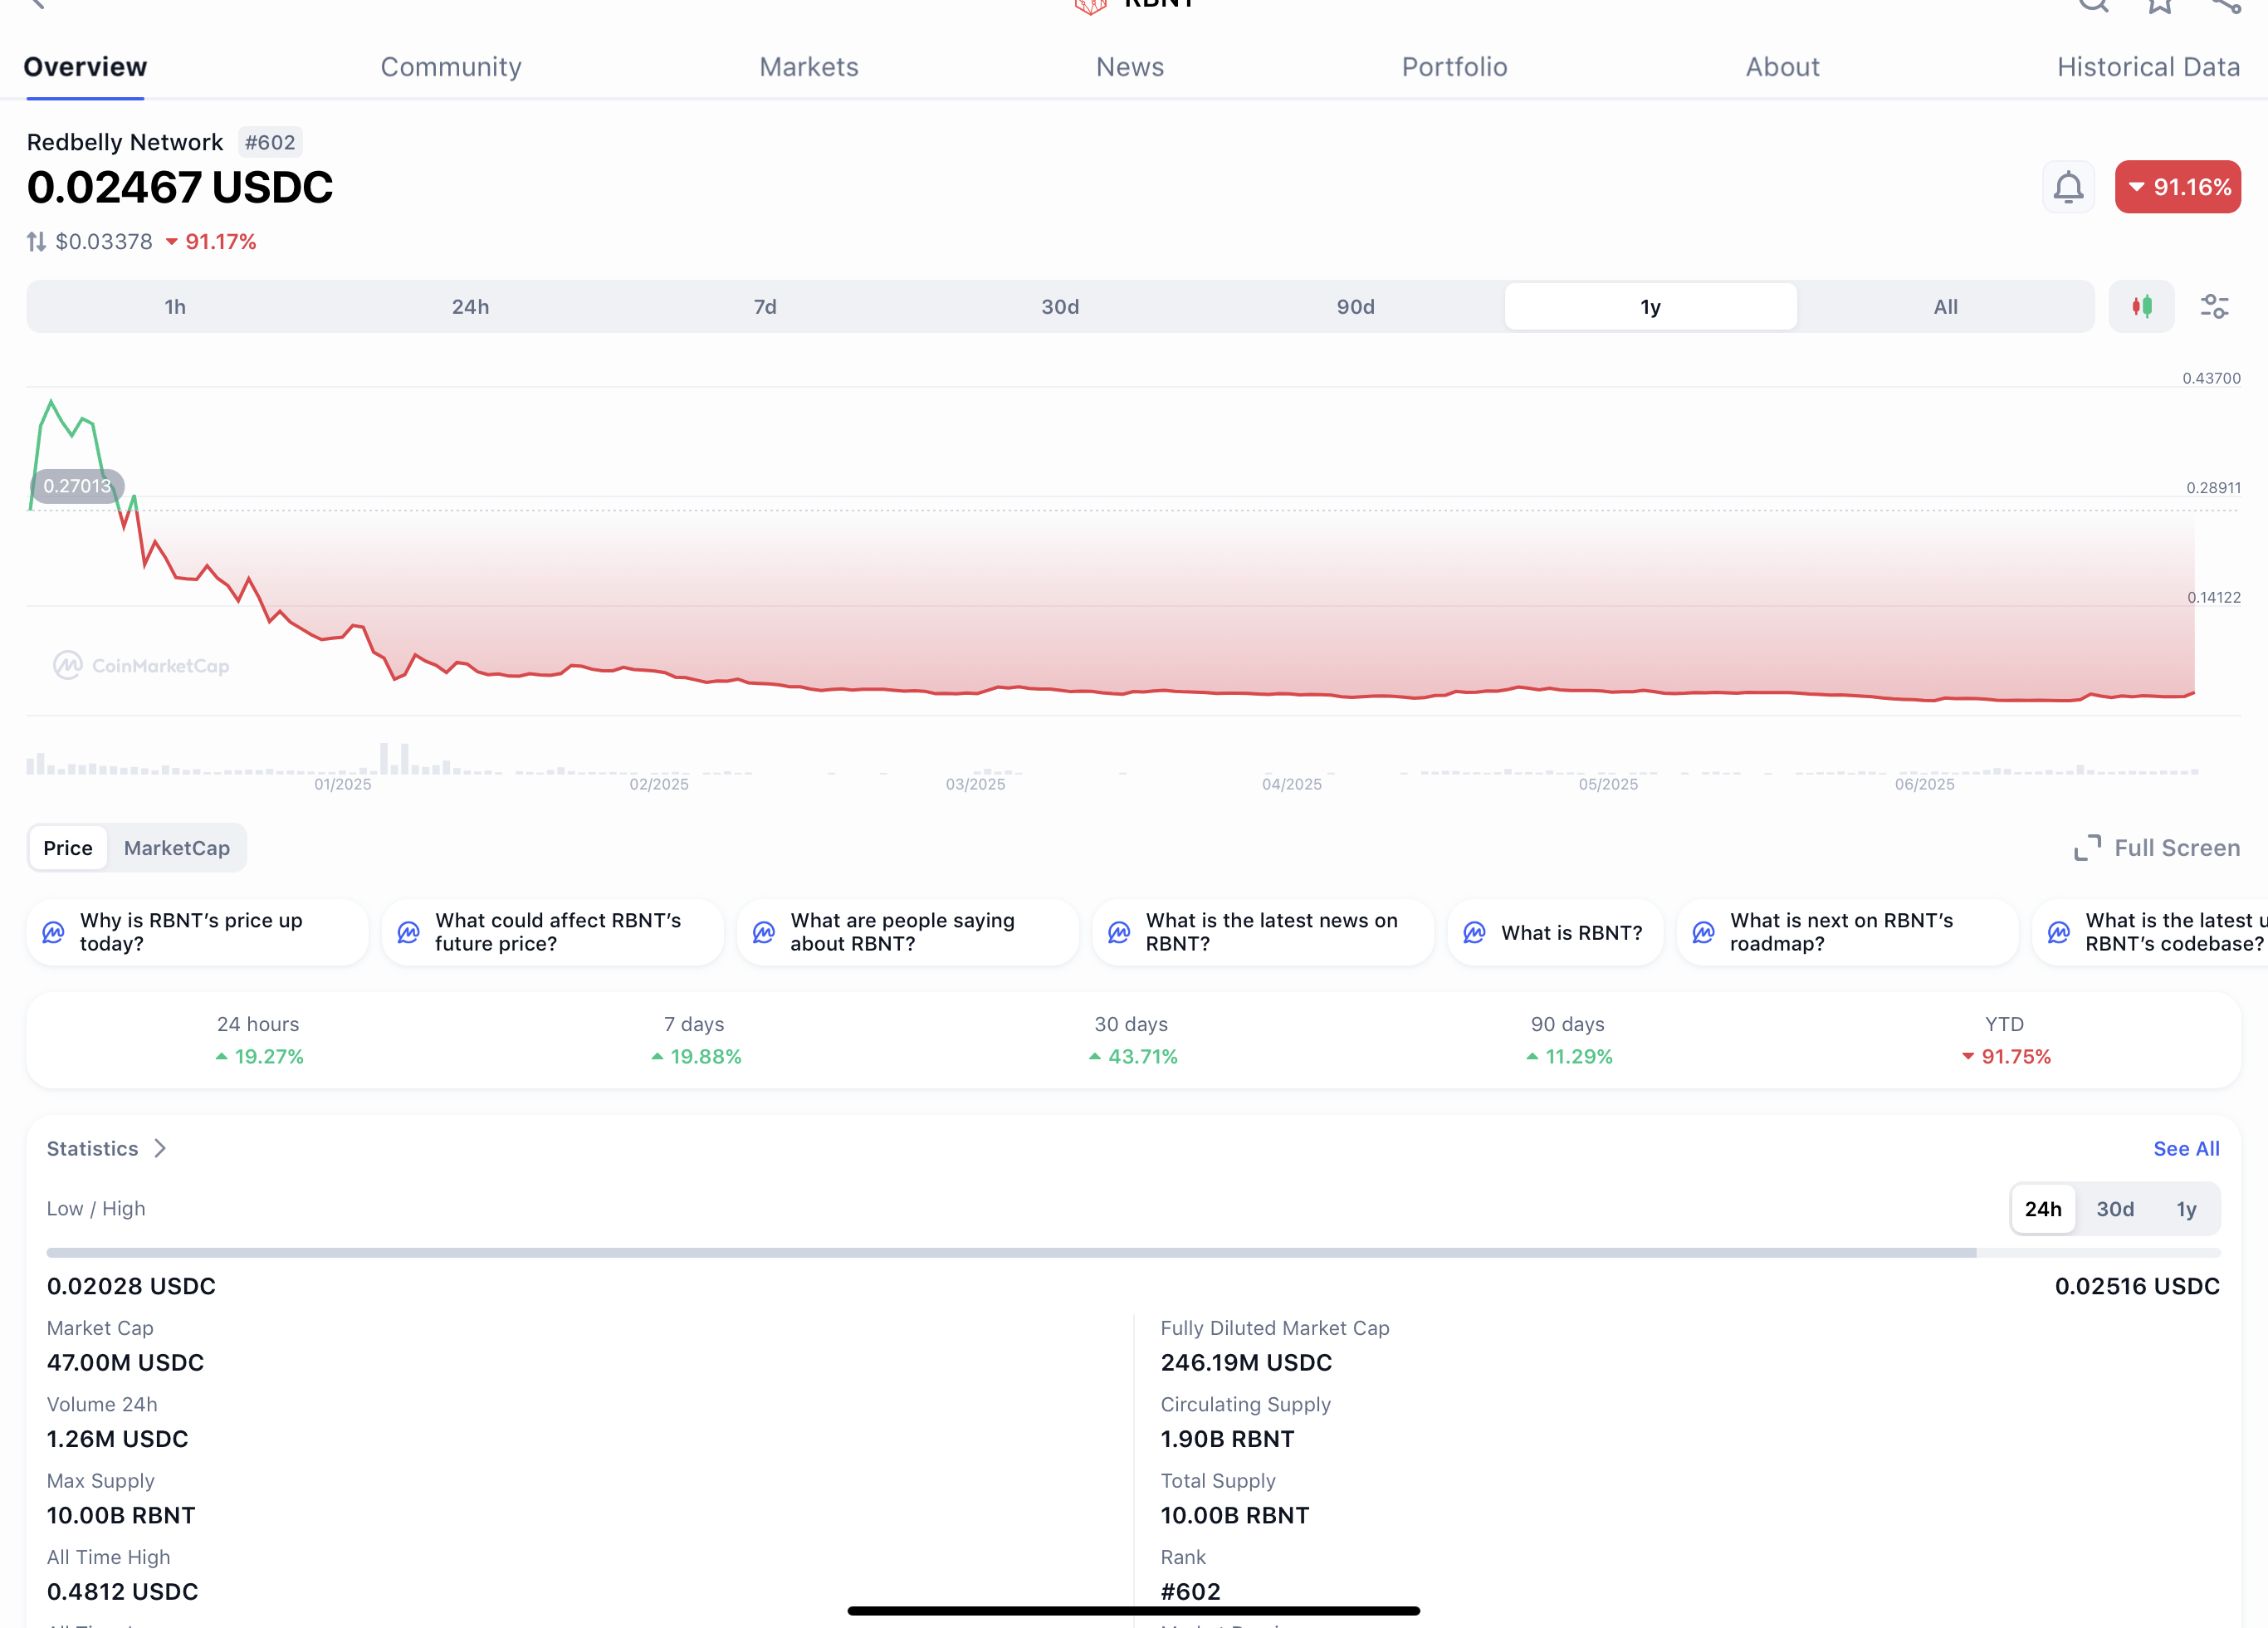Tap All Time High 0.4812 USDC
Viewport: 2268px width, 1628px height.
tap(122, 1592)
